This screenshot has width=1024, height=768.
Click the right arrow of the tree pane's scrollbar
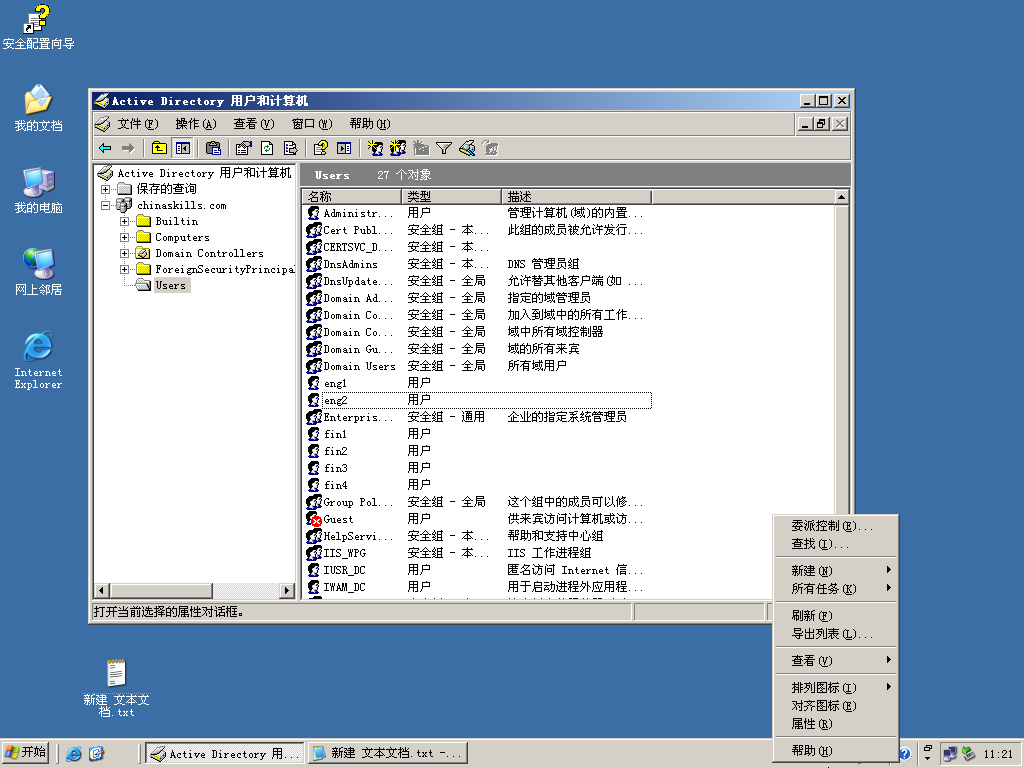[x=287, y=590]
